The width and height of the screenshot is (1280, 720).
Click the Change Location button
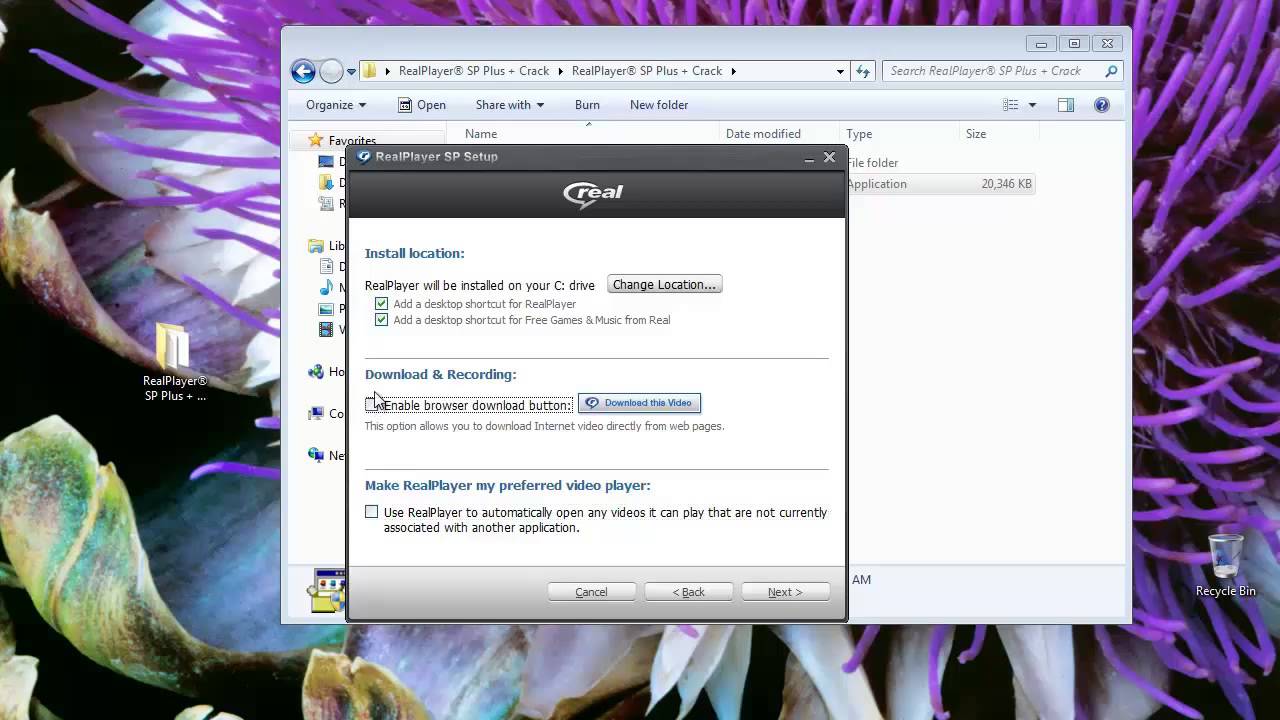click(664, 285)
